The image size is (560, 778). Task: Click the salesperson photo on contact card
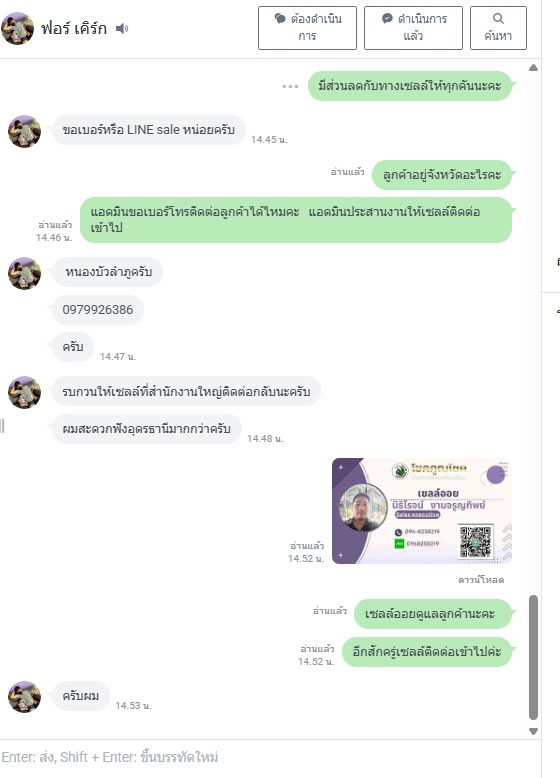pos(363,508)
